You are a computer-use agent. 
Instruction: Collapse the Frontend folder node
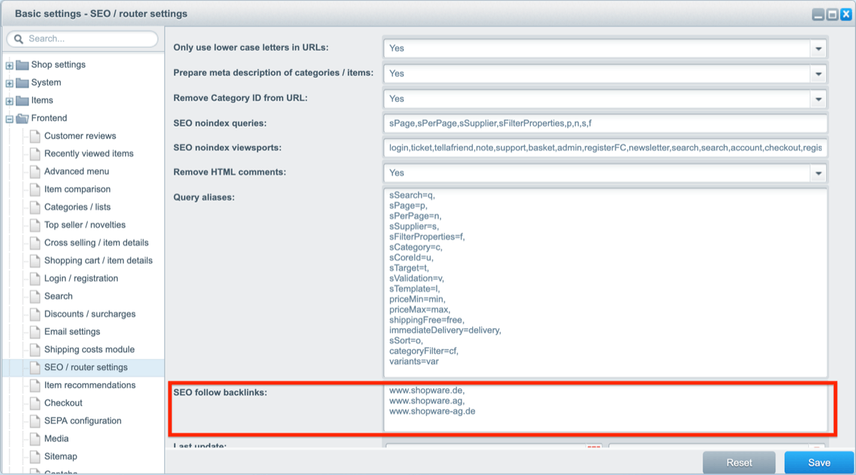click(9, 119)
